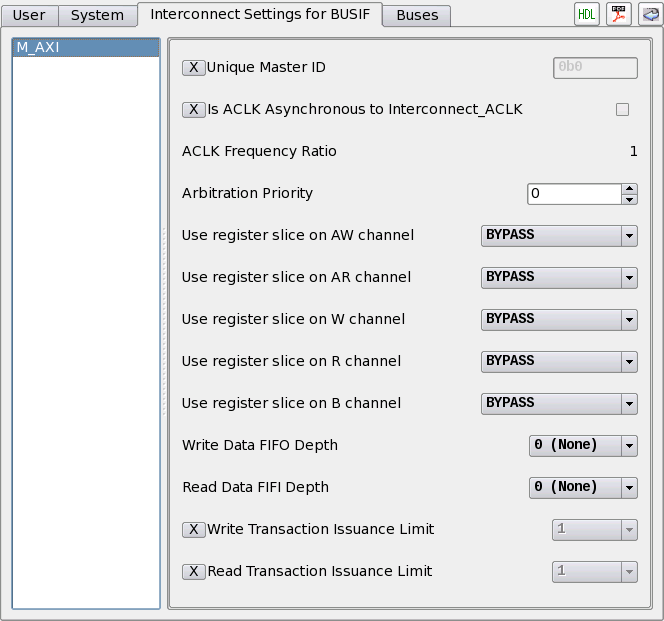
Task: Click the Arbitration Priority label
Action: click(247, 193)
